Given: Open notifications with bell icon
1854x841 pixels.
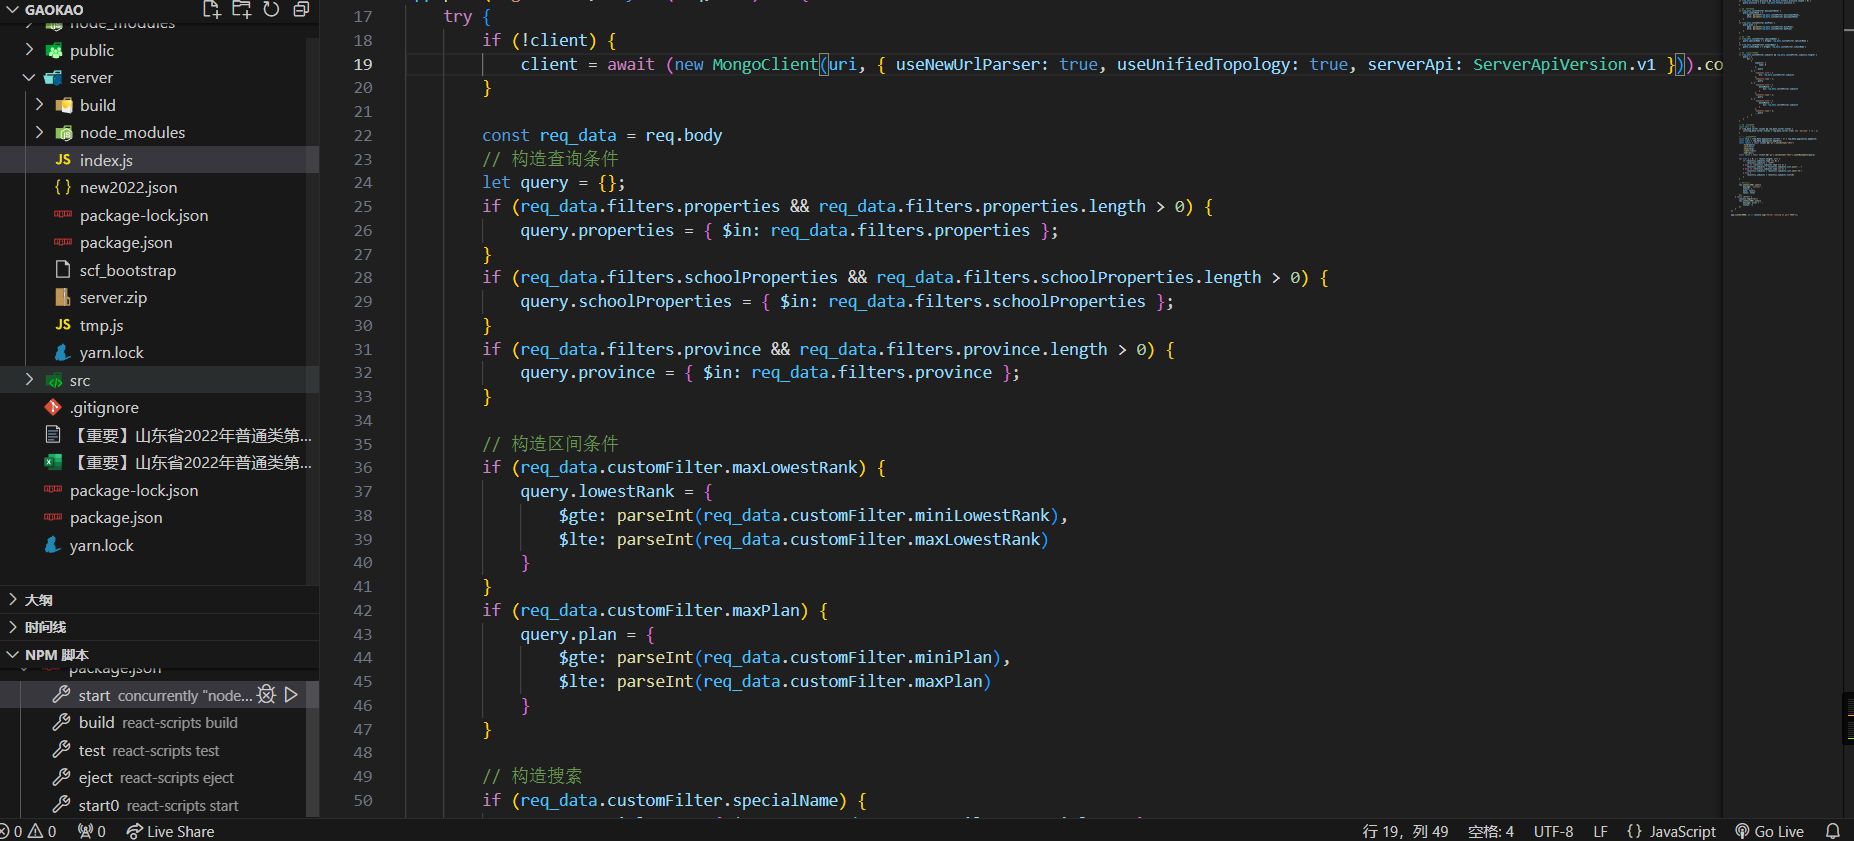Looking at the screenshot, I should [1832, 831].
